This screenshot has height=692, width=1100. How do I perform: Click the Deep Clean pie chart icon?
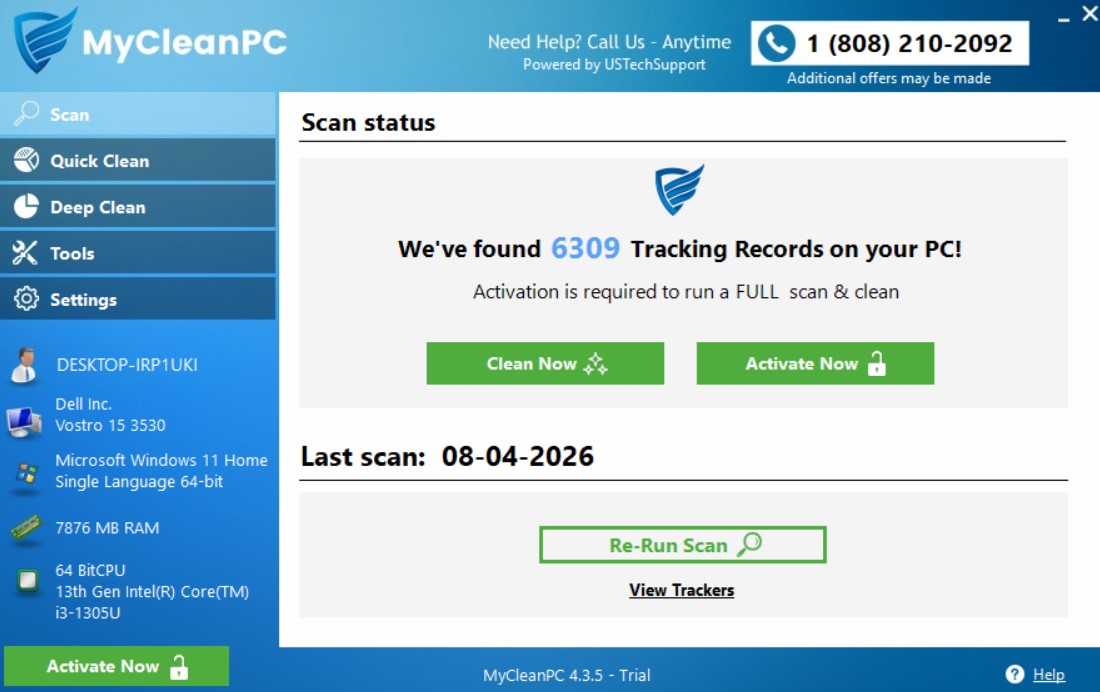point(27,206)
